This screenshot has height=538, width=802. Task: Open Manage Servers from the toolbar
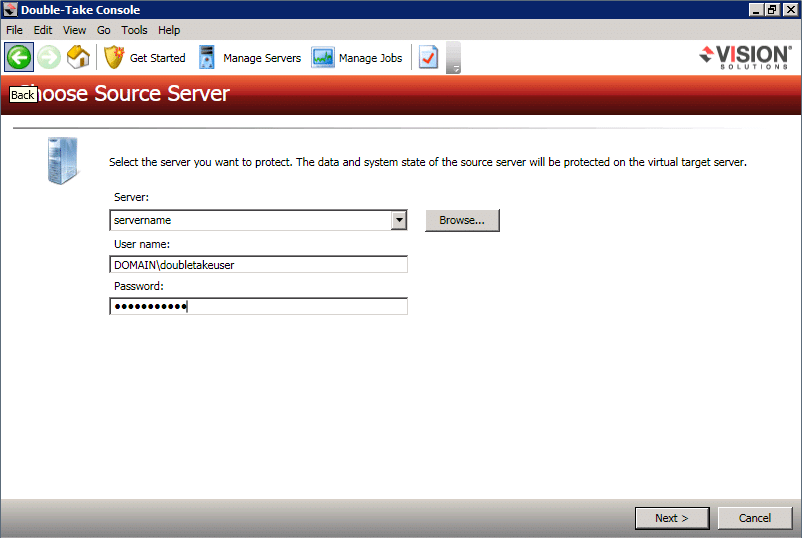[250, 58]
